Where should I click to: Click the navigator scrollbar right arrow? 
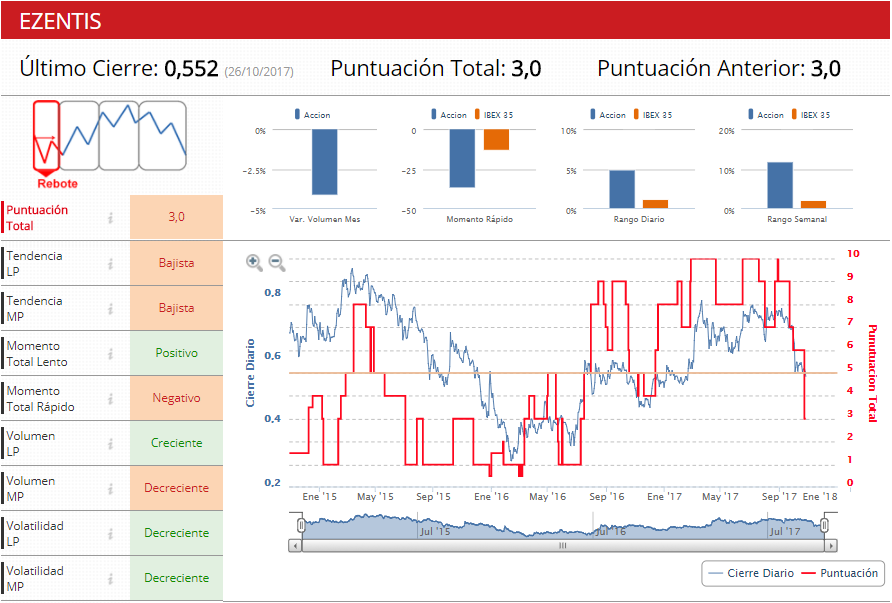click(831, 546)
